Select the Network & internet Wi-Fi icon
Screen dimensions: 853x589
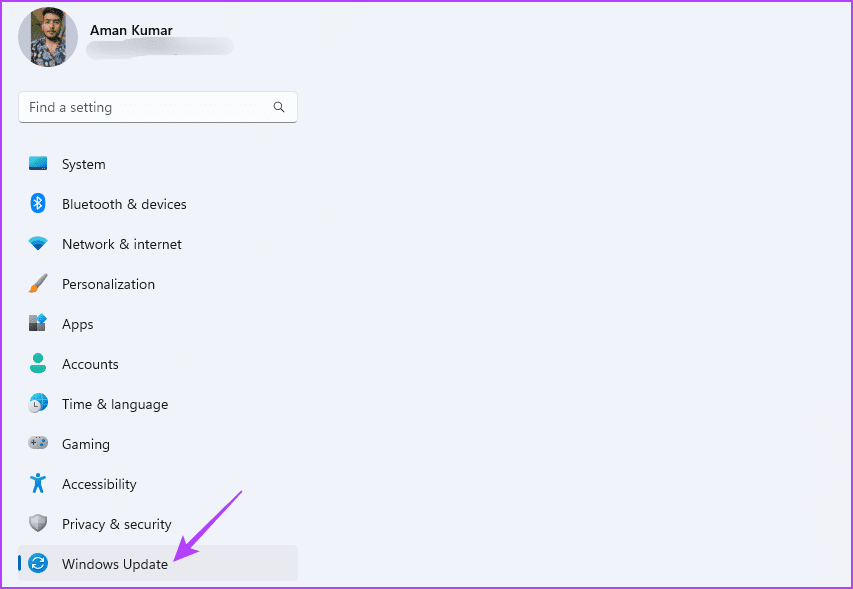37,243
